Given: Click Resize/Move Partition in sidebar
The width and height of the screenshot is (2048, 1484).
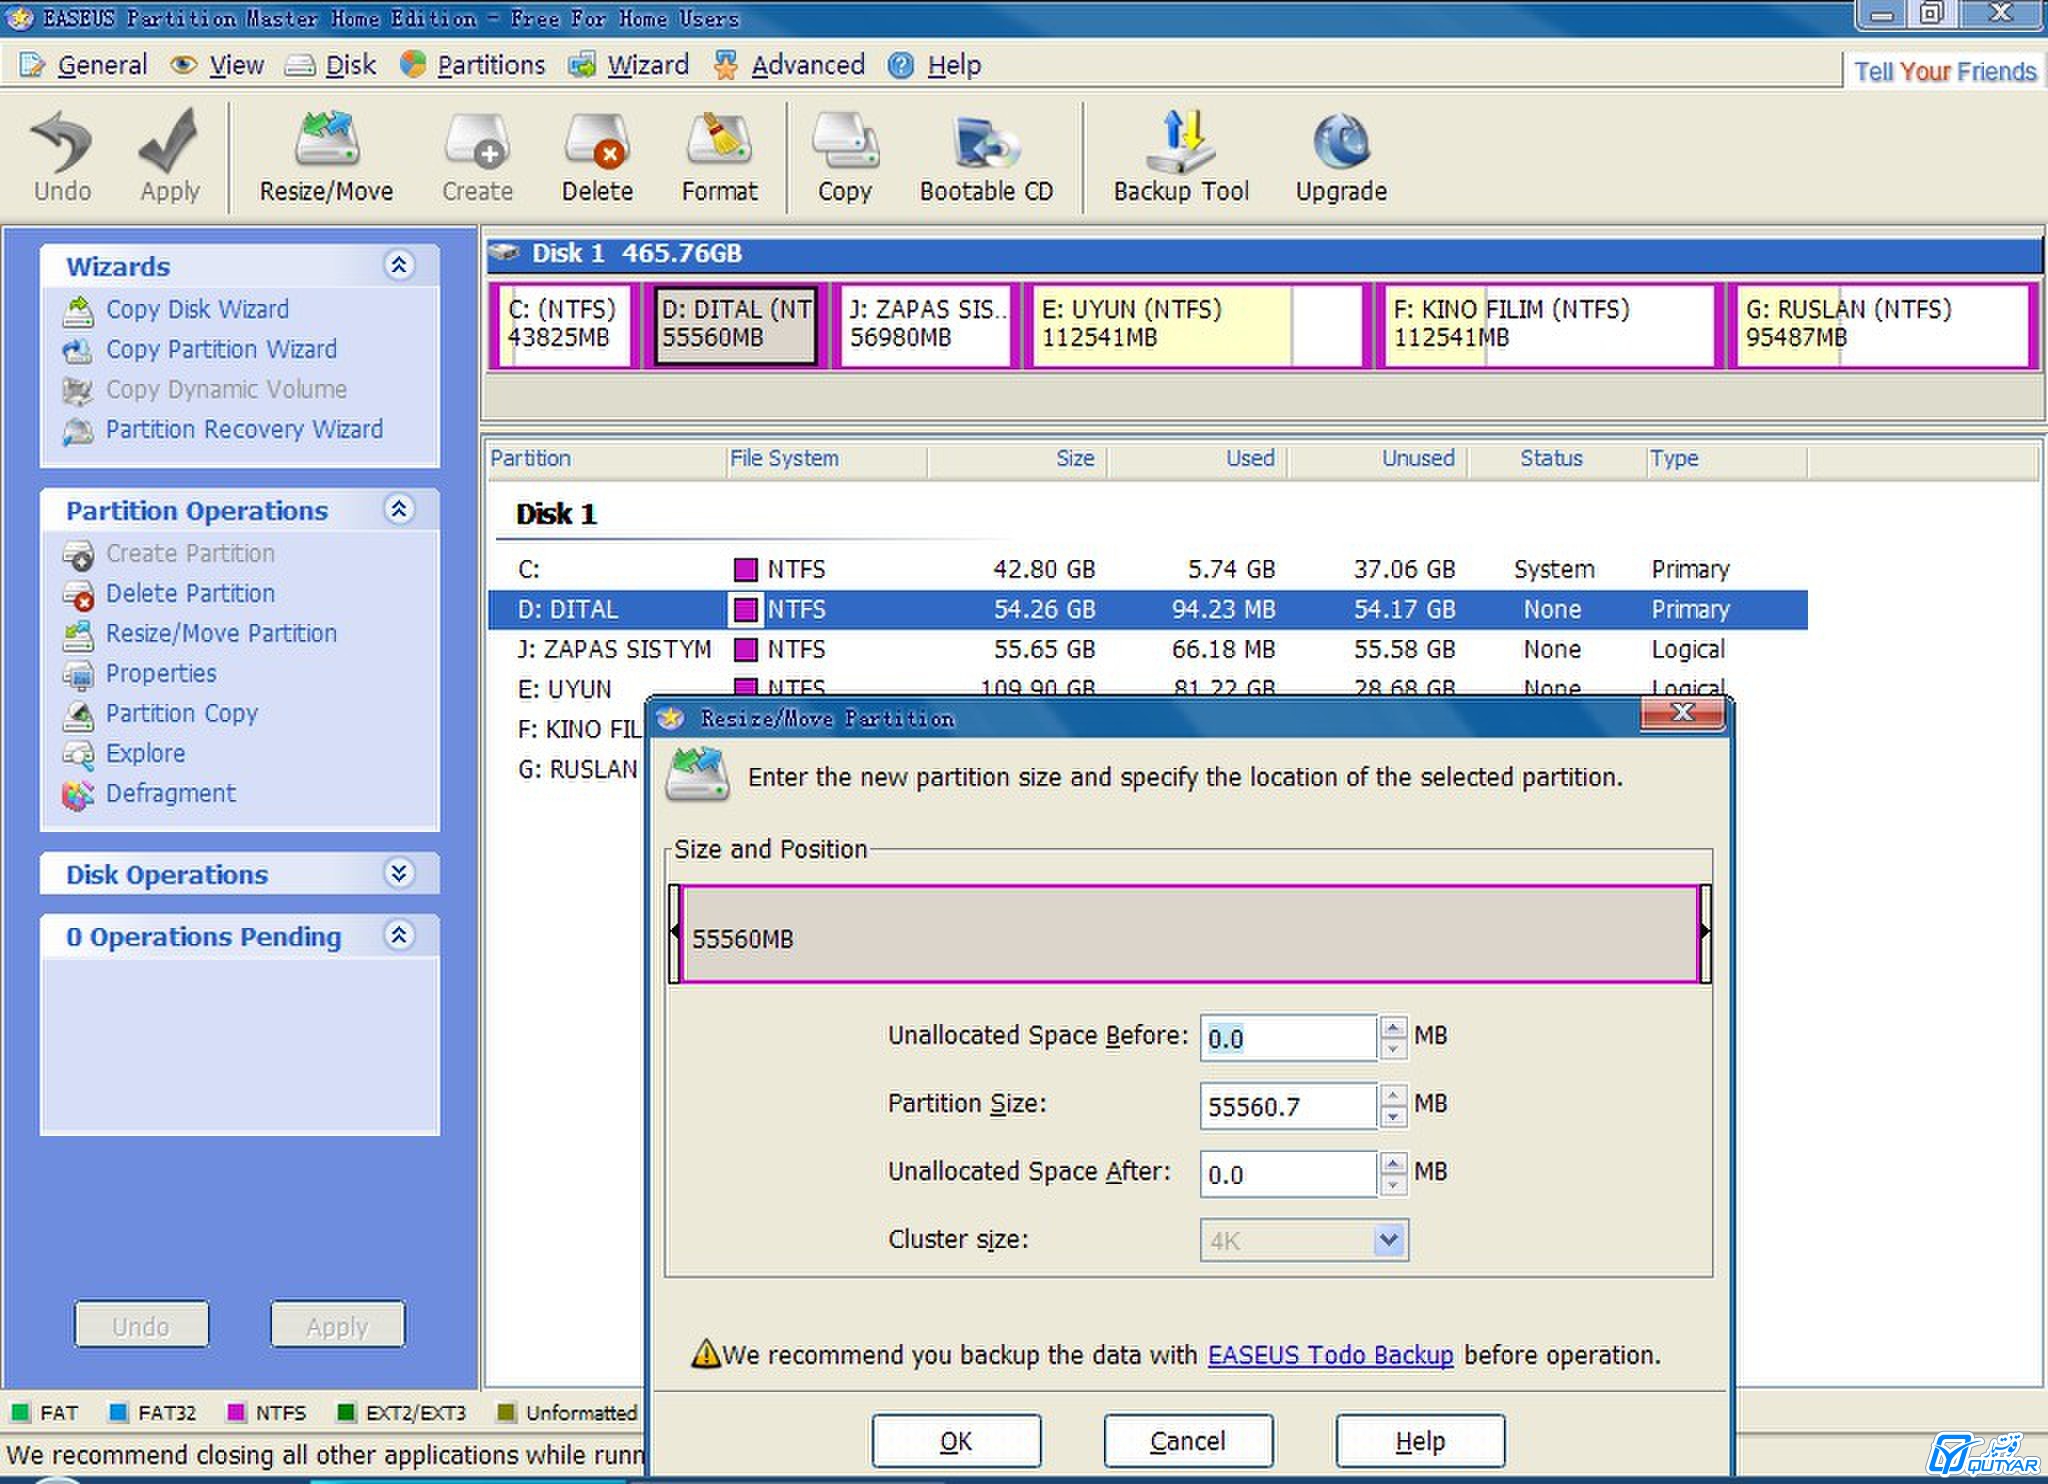Looking at the screenshot, I should (220, 633).
